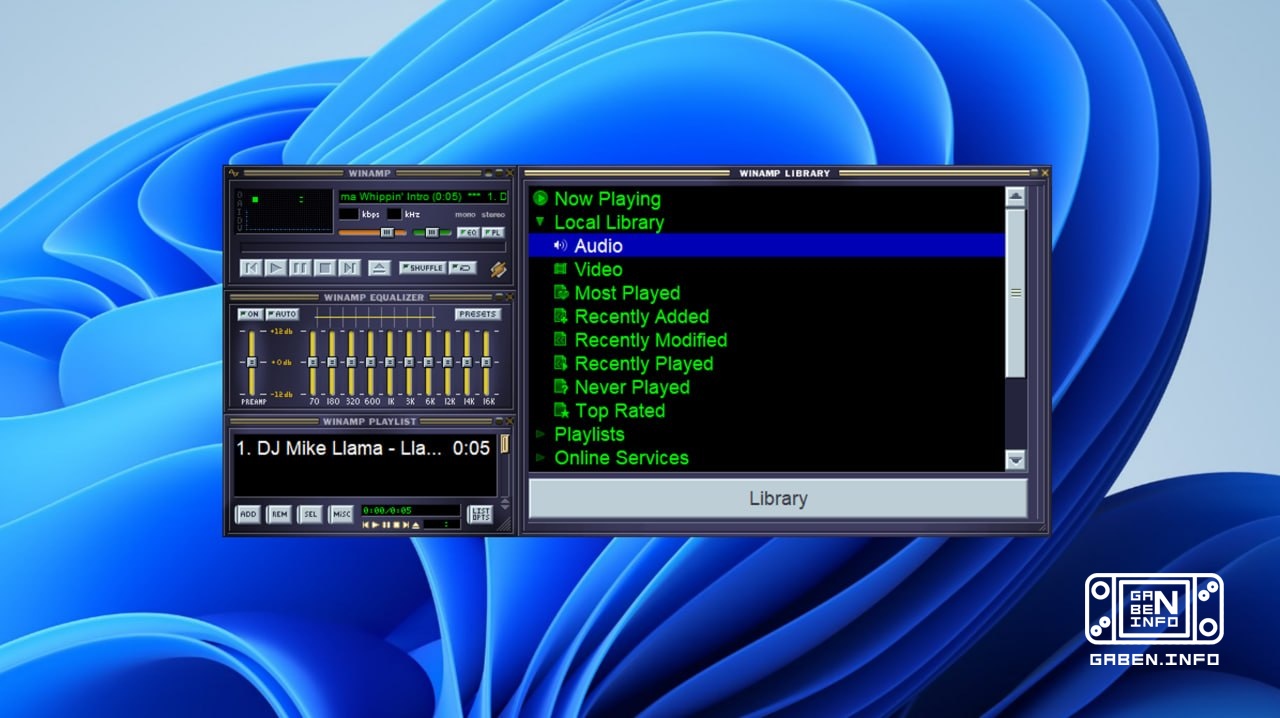The width and height of the screenshot is (1280, 718).
Task: Toggle the Repeat button next to Shuffle
Action: pos(463,268)
